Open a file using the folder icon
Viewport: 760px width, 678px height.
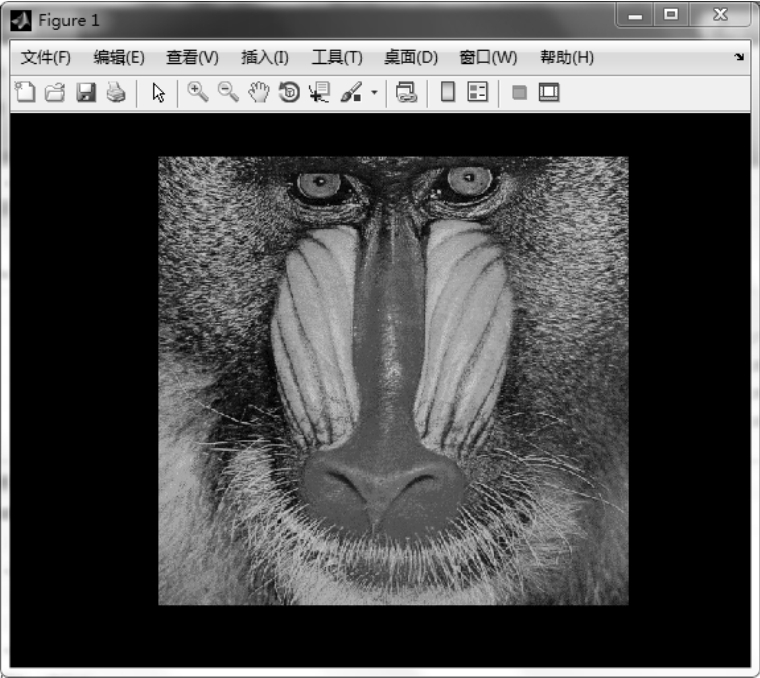[55, 93]
